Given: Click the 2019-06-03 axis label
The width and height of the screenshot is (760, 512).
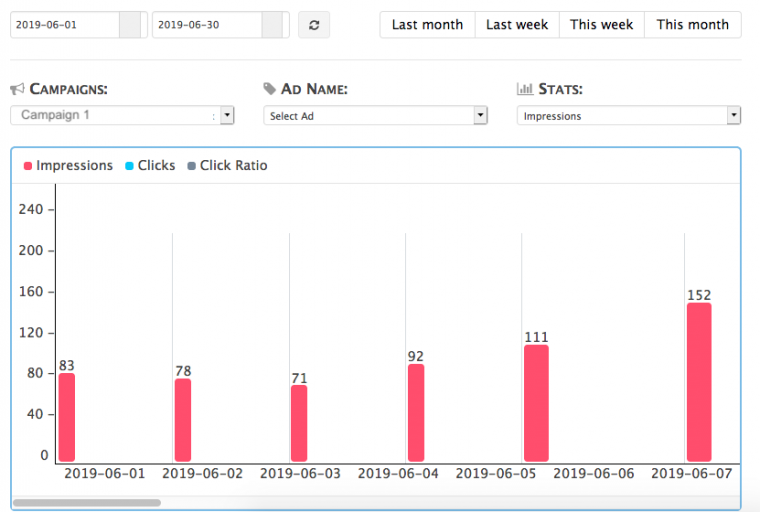Looking at the screenshot, I should [301, 473].
